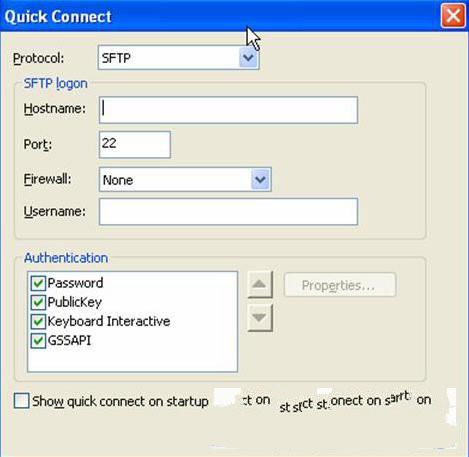Select the GSSAPI list entry
The image size is (469, 457).
pos(69,341)
